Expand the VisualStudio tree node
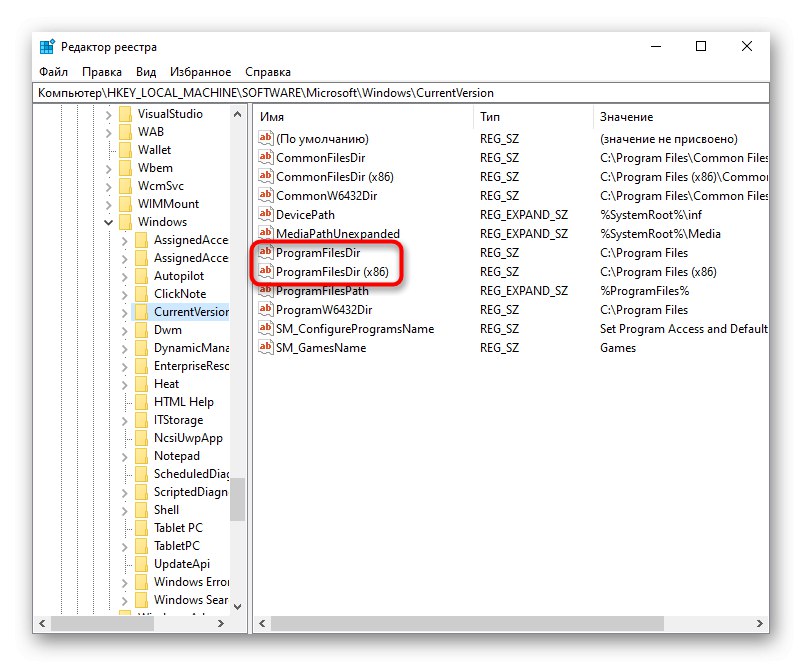Screen dimensions: 802x666 108,114
